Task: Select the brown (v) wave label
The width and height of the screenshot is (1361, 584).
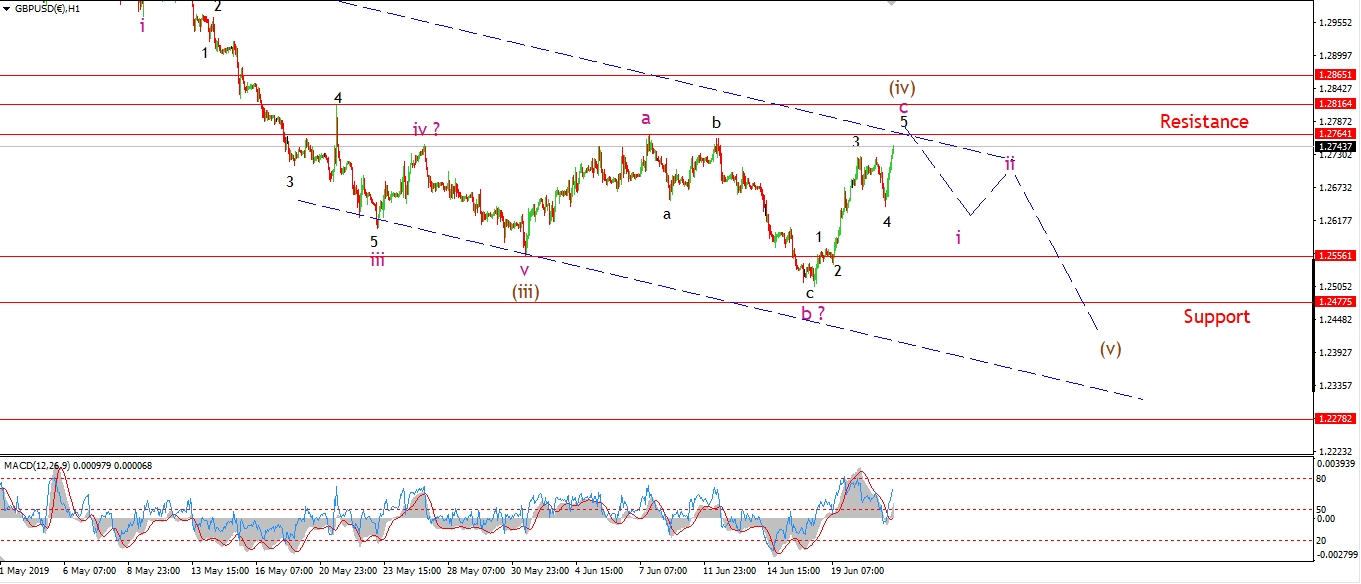Action: (1110, 349)
